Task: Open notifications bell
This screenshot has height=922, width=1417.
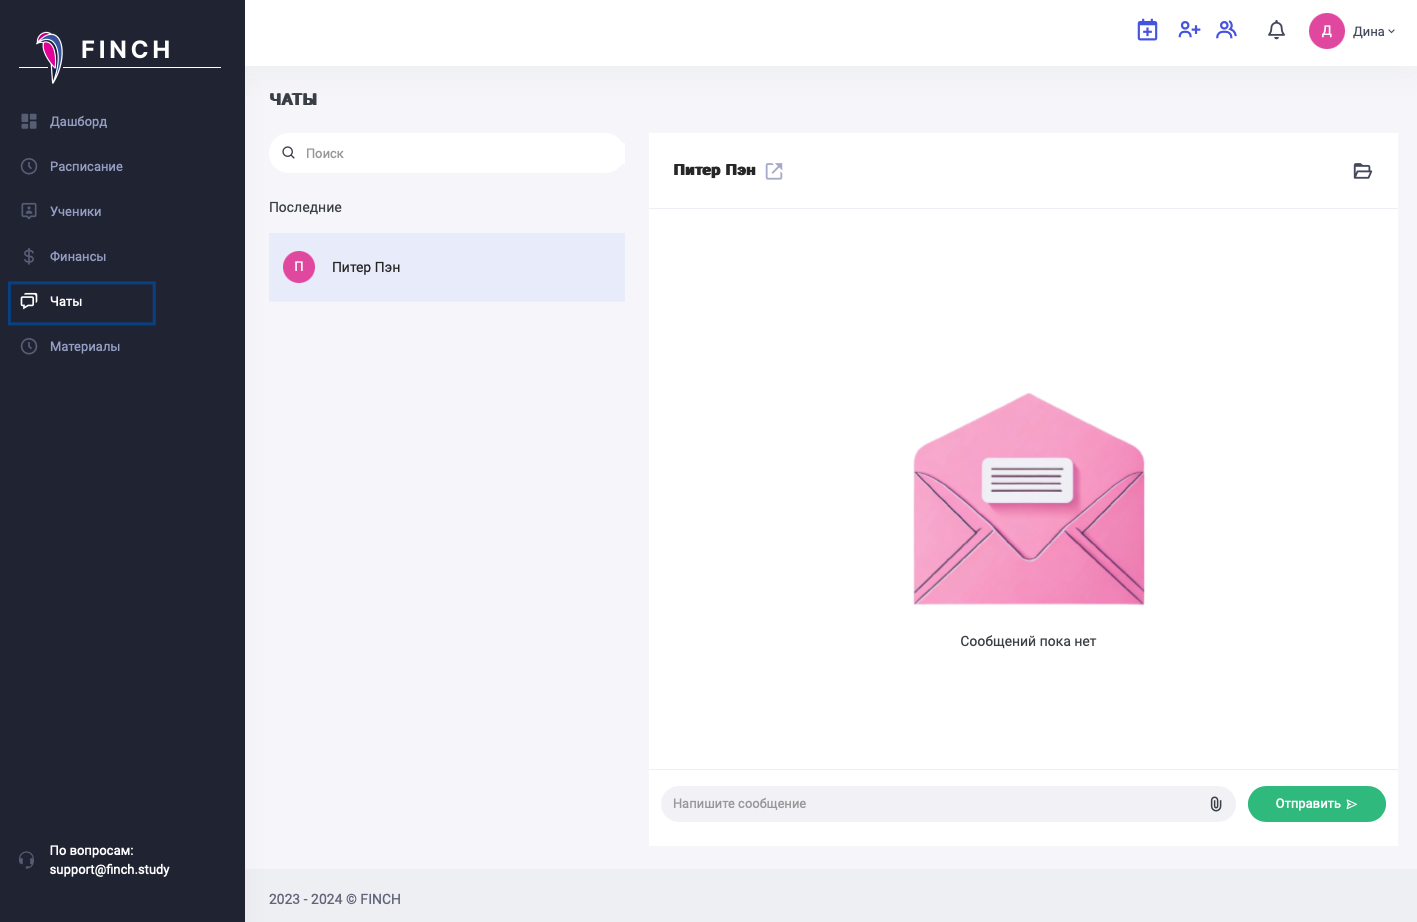Action: click(1276, 30)
